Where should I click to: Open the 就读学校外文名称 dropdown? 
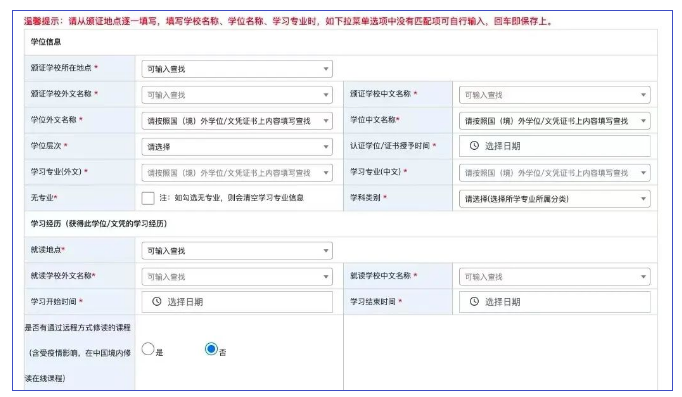tap(237, 277)
